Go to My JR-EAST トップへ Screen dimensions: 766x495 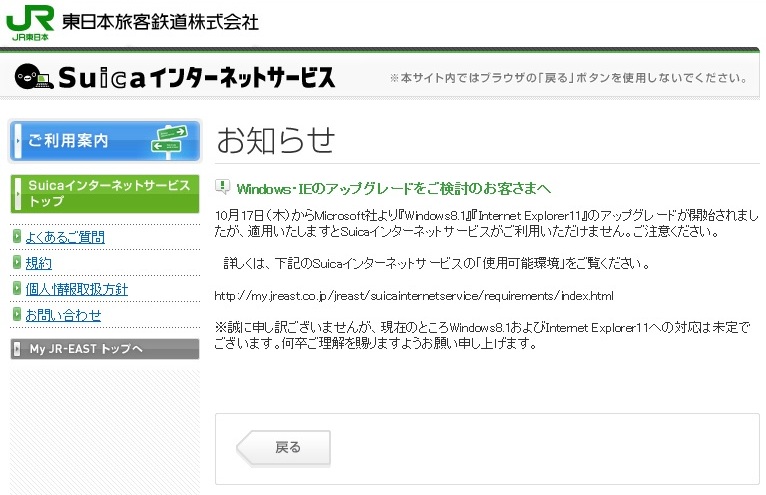(x=105, y=349)
